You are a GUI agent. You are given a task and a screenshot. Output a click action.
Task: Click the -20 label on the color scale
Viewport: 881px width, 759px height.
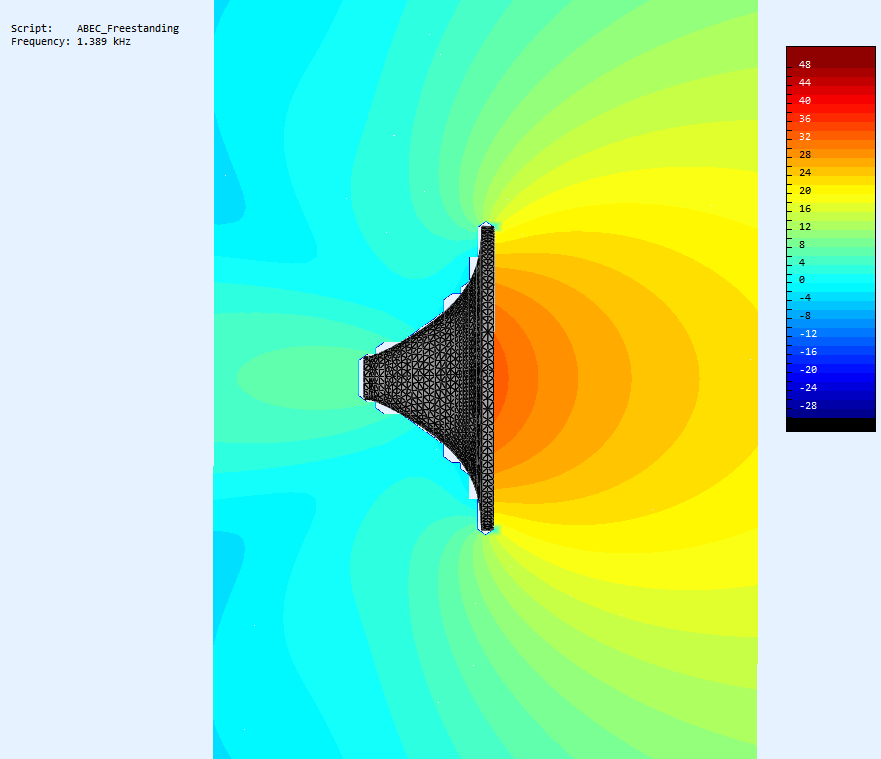click(808, 370)
